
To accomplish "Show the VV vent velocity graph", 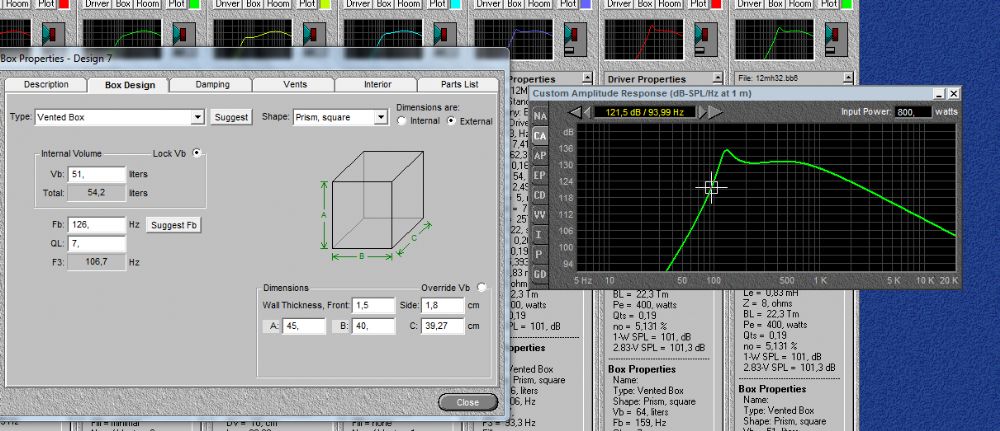I will tap(540, 214).
